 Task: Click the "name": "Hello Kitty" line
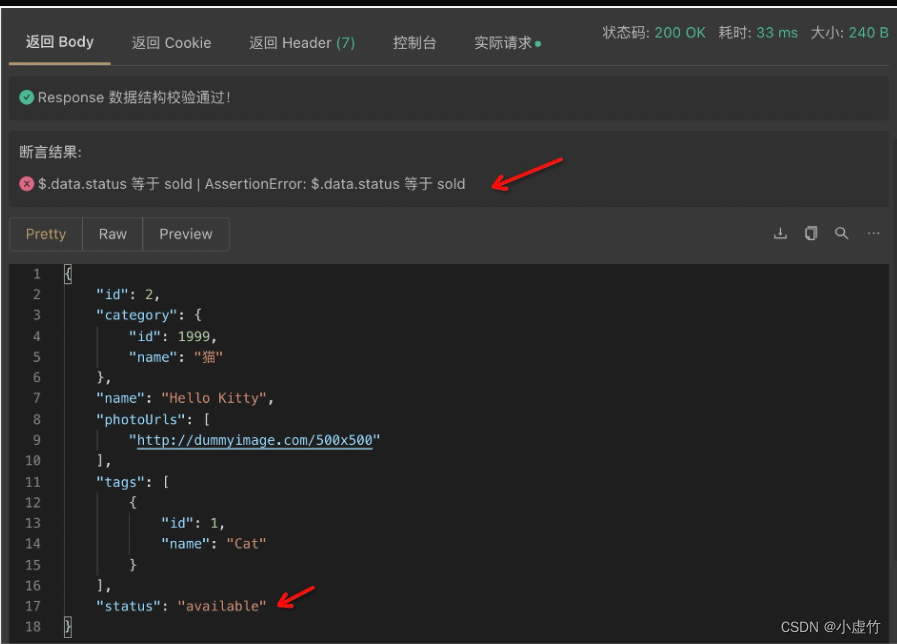[185, 398]
